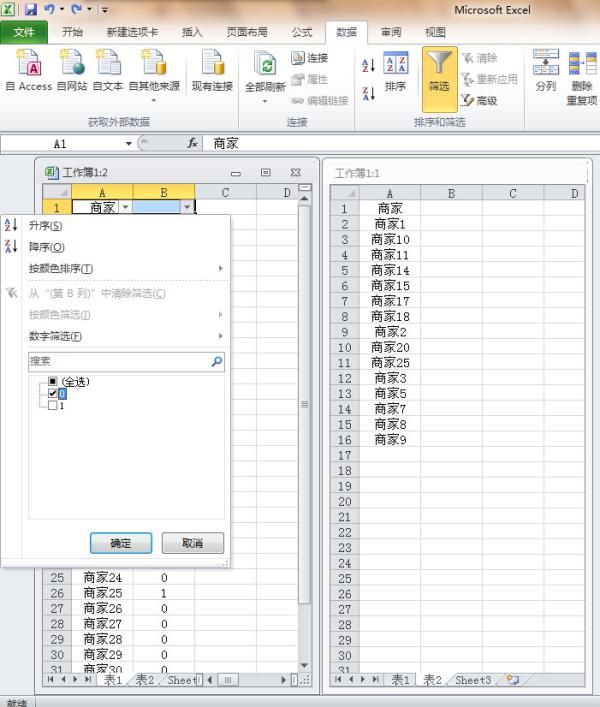
Task: Open Advanced (高级) filter options
Action: 480,101
